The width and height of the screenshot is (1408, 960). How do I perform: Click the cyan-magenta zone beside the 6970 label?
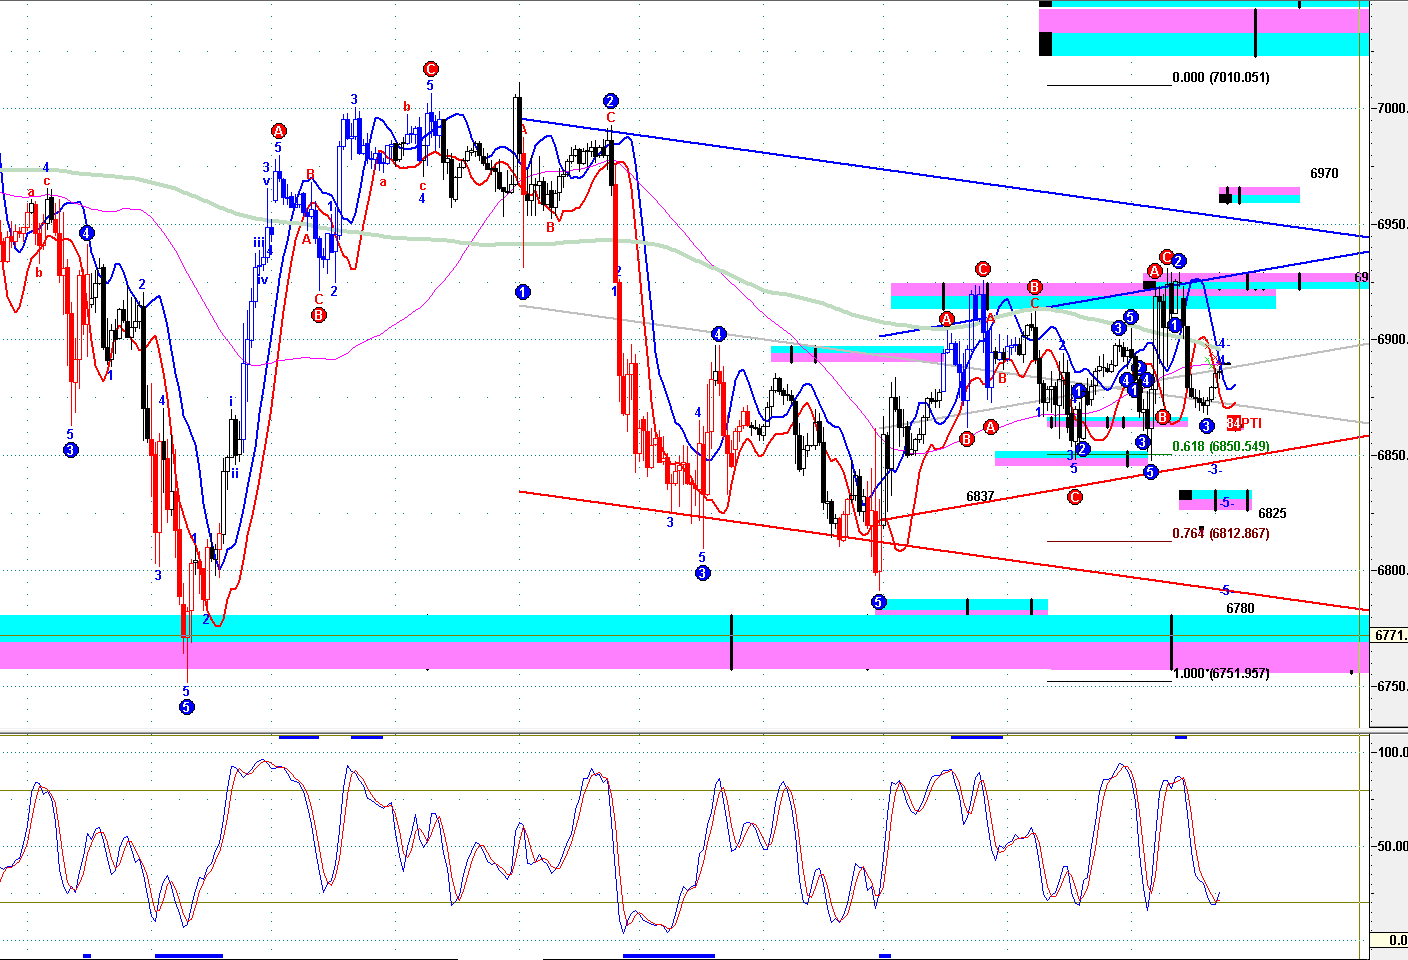pos(1260,195)
